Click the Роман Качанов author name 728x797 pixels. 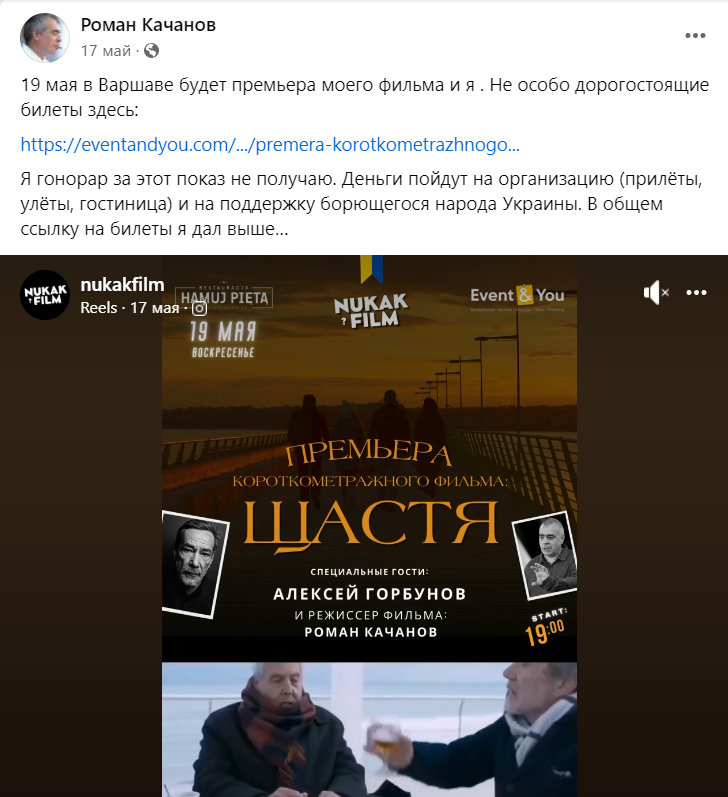click(148, 24)
